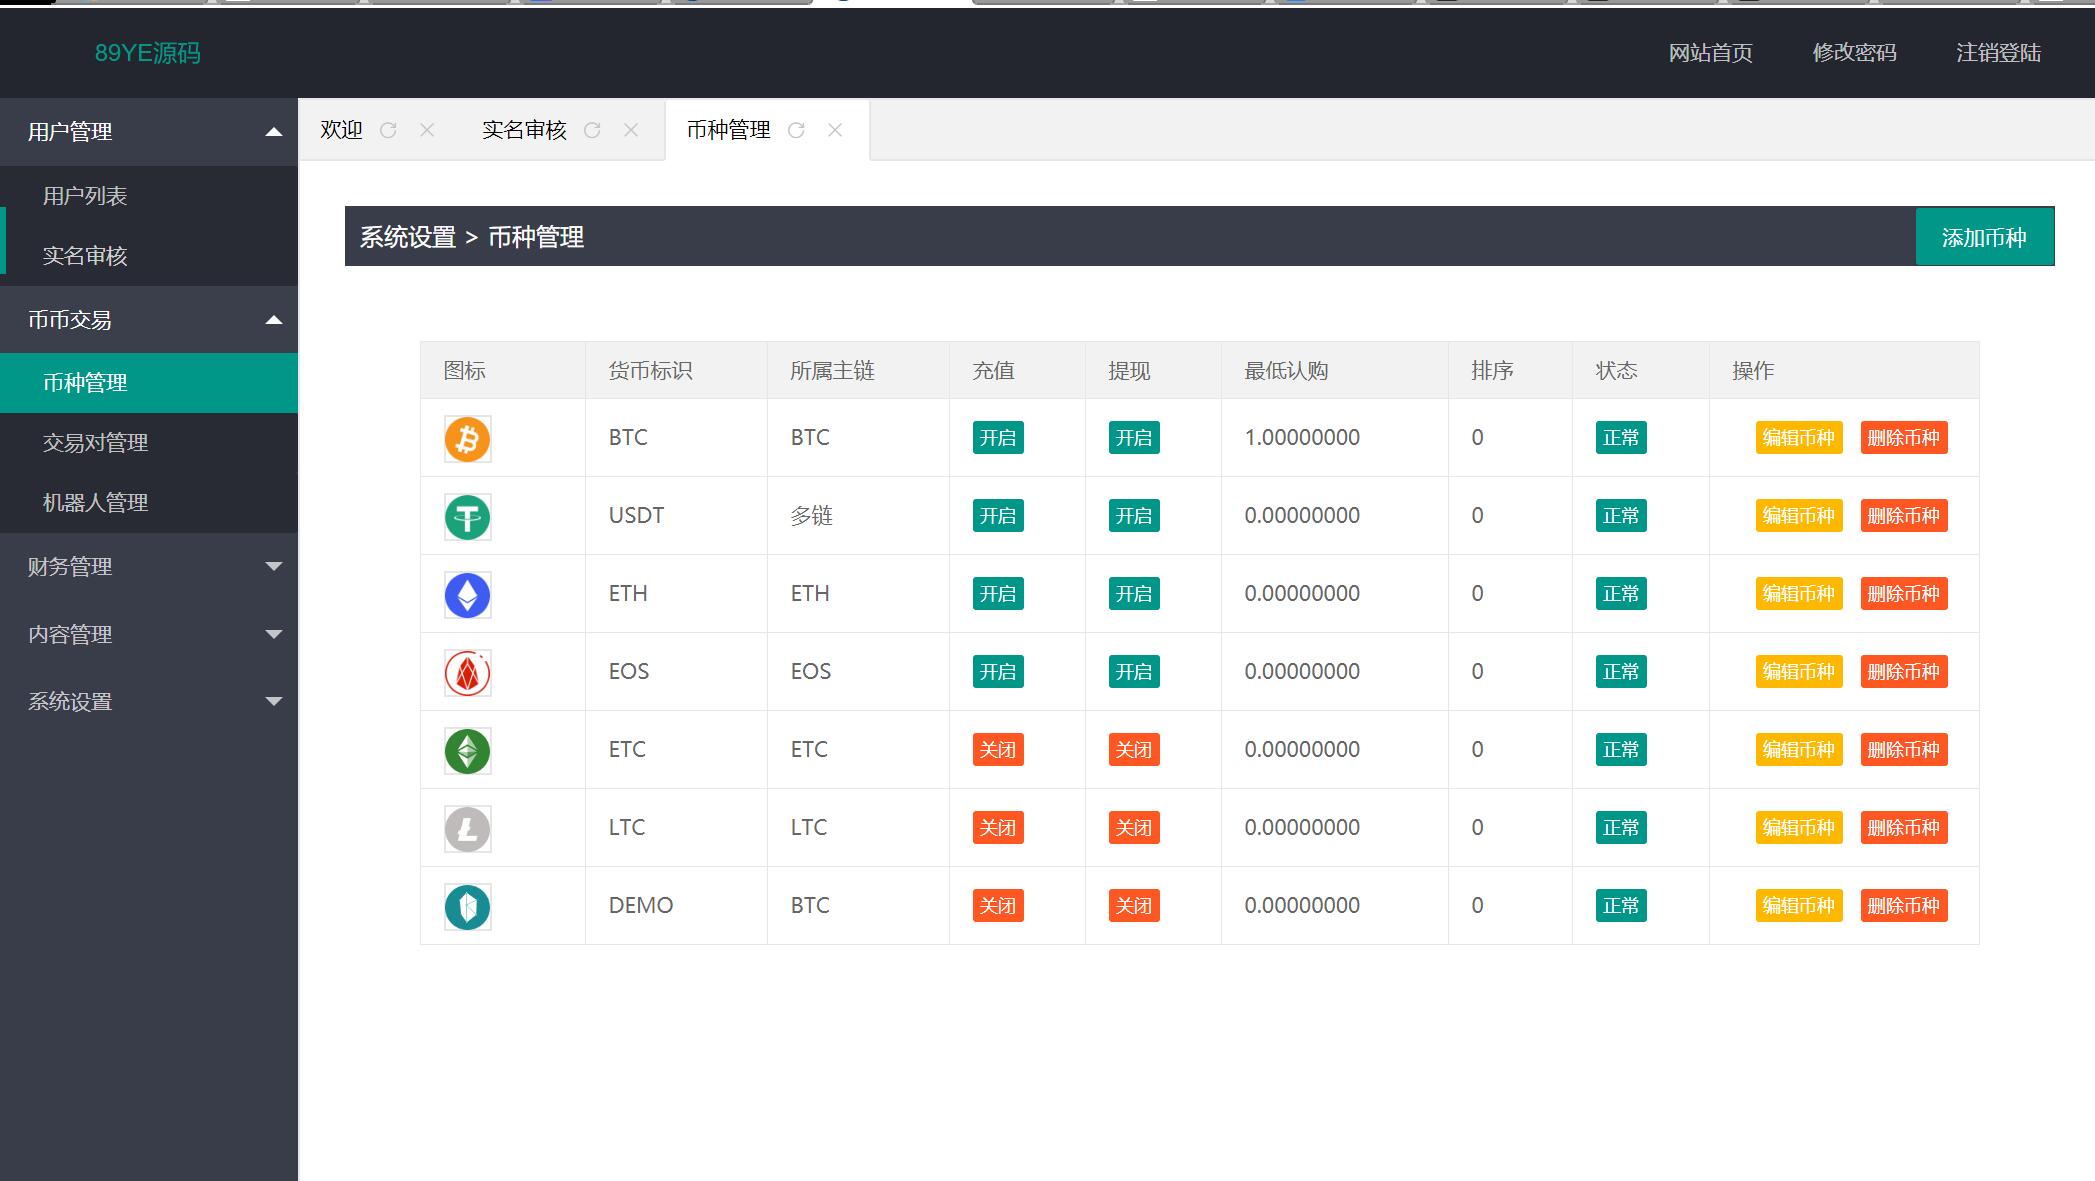Image resolution: width=2095 pixels, height=1181 pixels.
Task: Click 删除币种 for the LTC row
Action: coord(1903,828)
